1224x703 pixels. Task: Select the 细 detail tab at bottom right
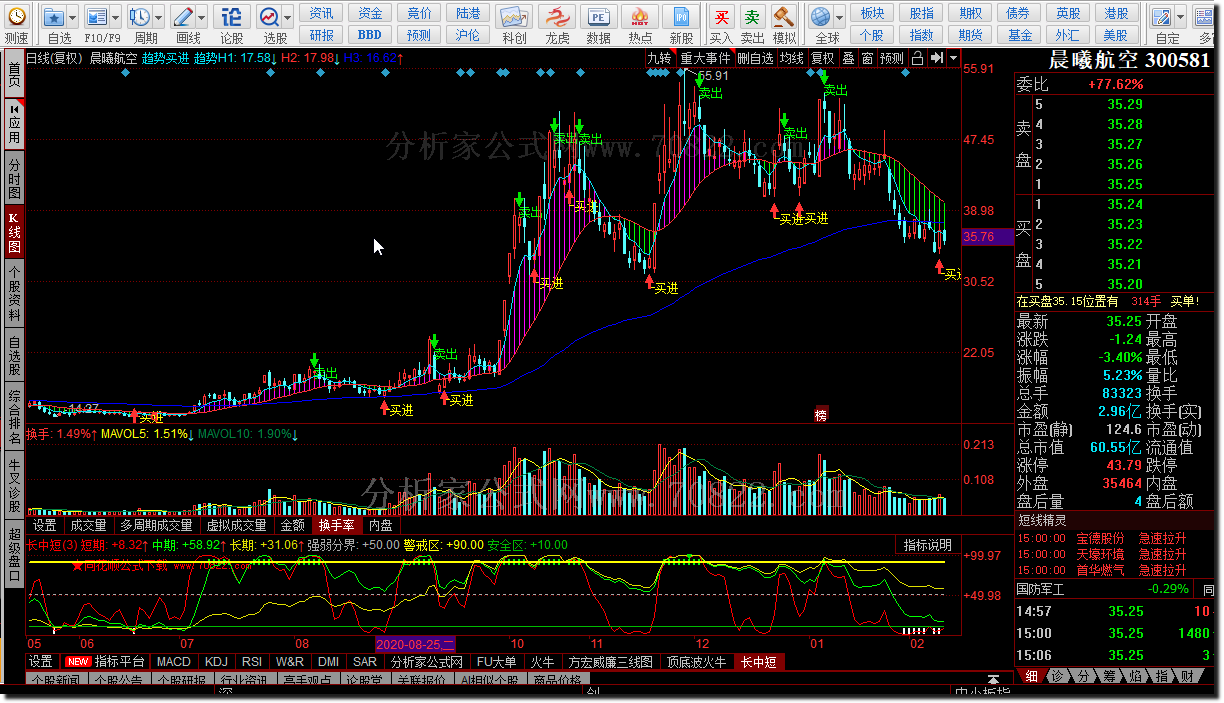(1032, 676)
